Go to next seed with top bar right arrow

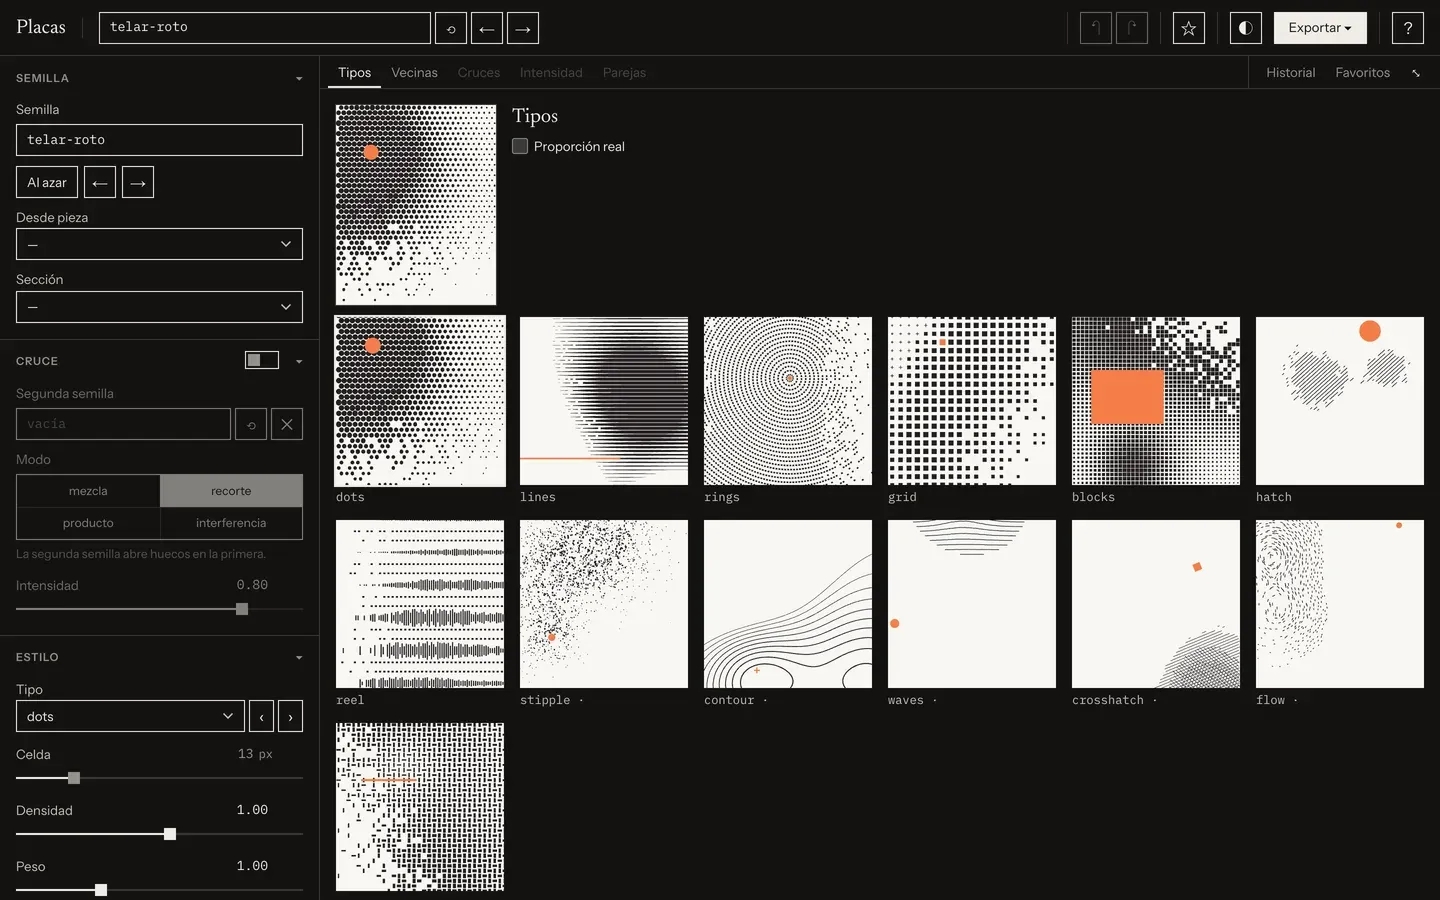pos(523,28)
